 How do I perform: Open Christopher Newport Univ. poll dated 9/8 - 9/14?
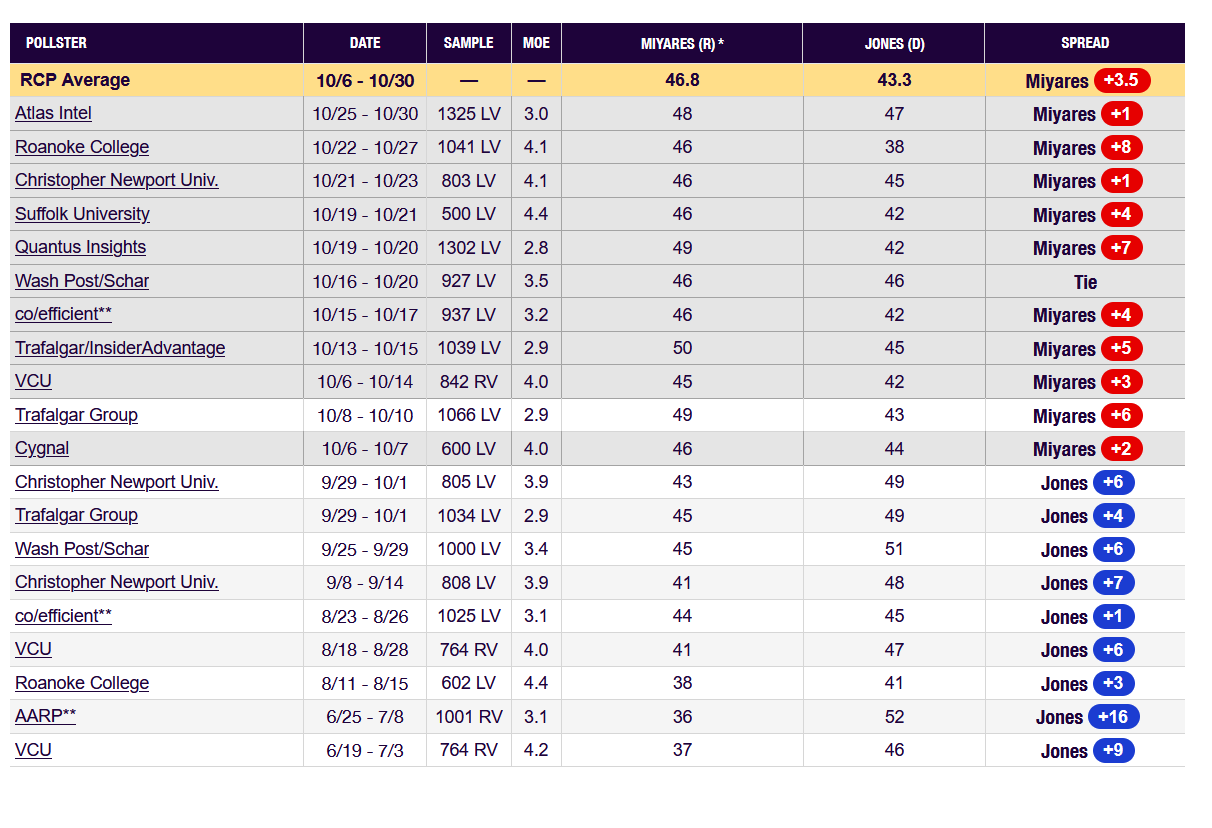click(x=116, y=582)
